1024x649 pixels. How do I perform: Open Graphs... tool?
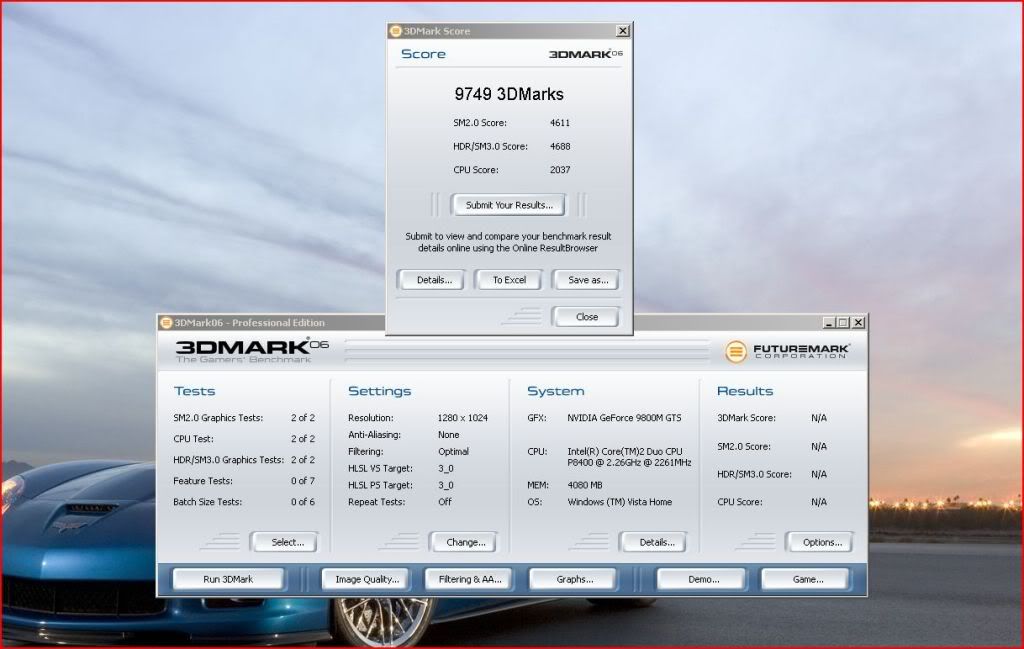tap(574, 579)
